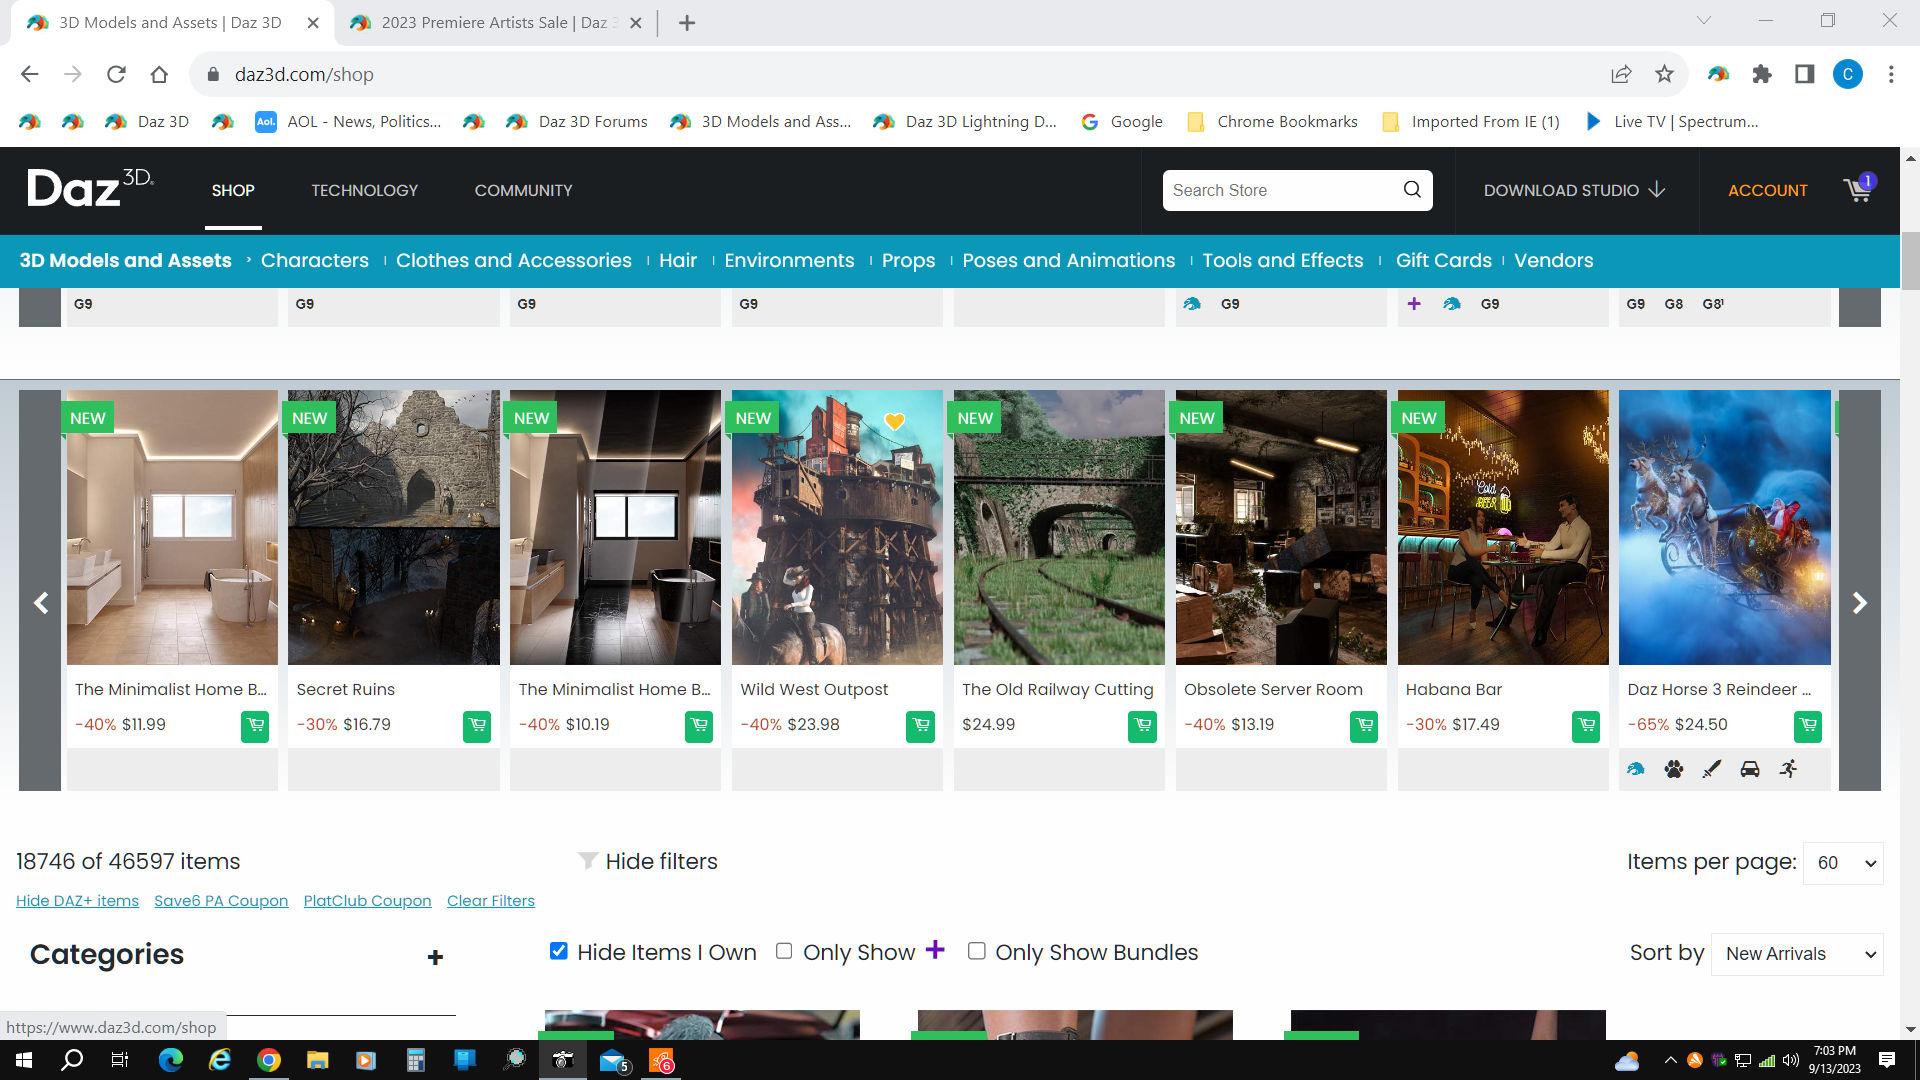Click PlatClub Coupon link
The width and height of the screenshot is (1920, 1080).
[367, 901]
